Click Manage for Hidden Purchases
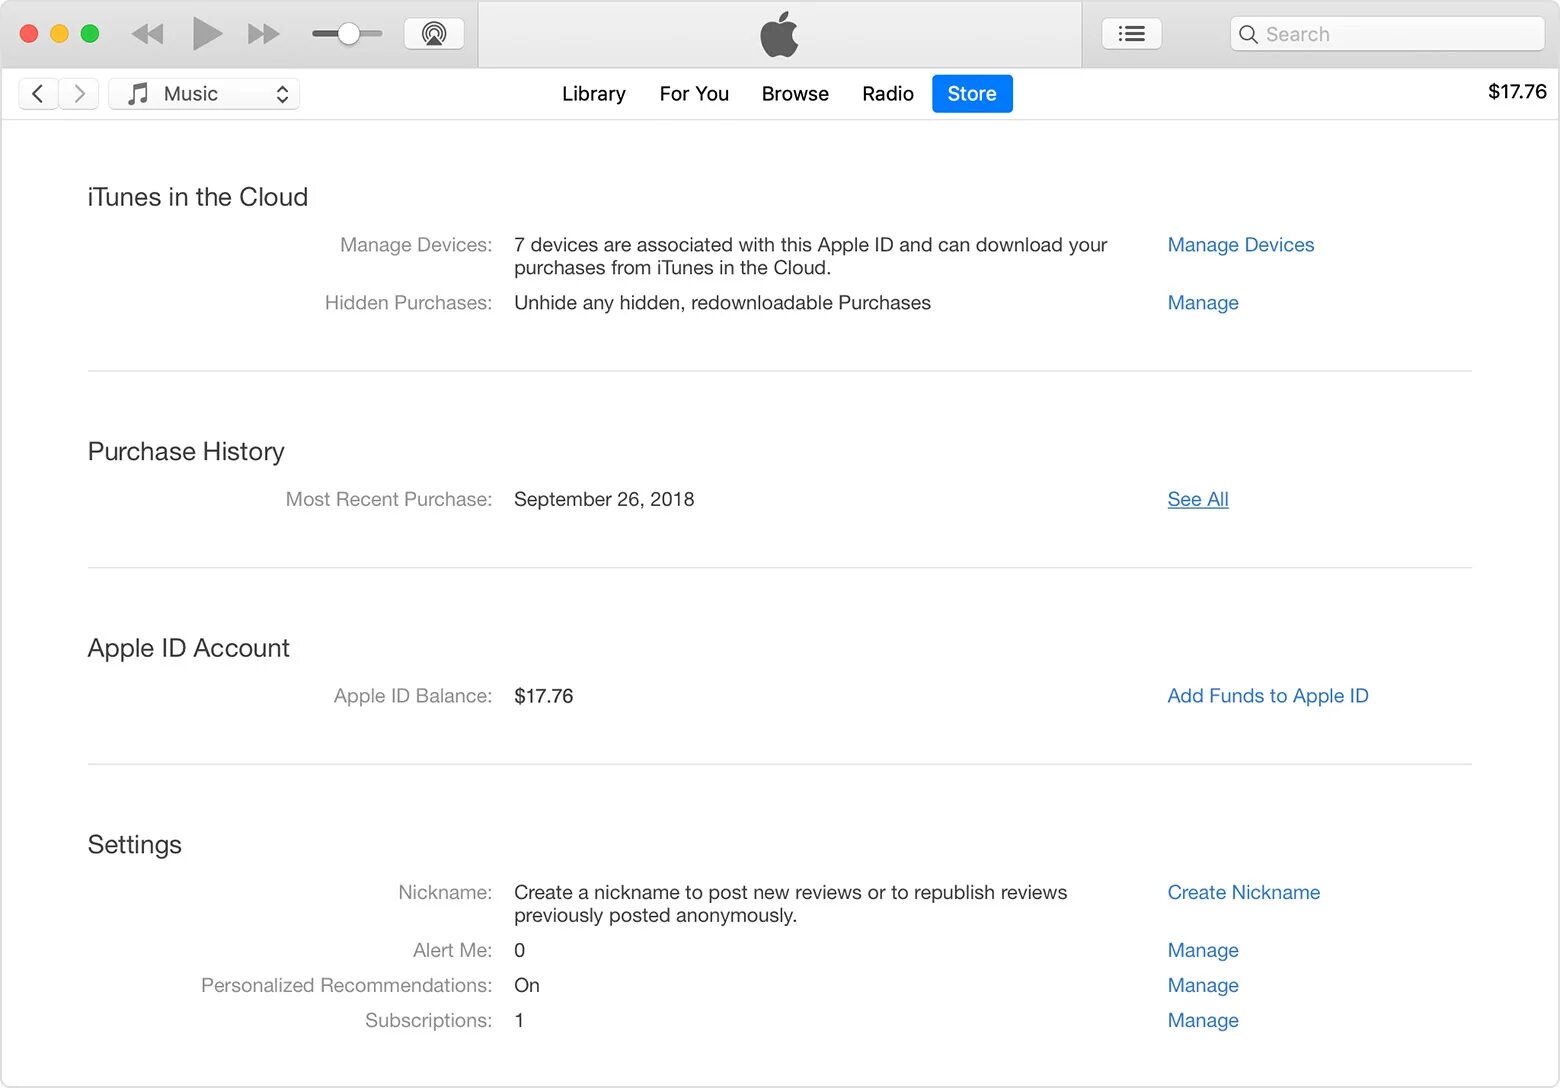Viewport: 1560px width, 1088px height. [1203, 303]
